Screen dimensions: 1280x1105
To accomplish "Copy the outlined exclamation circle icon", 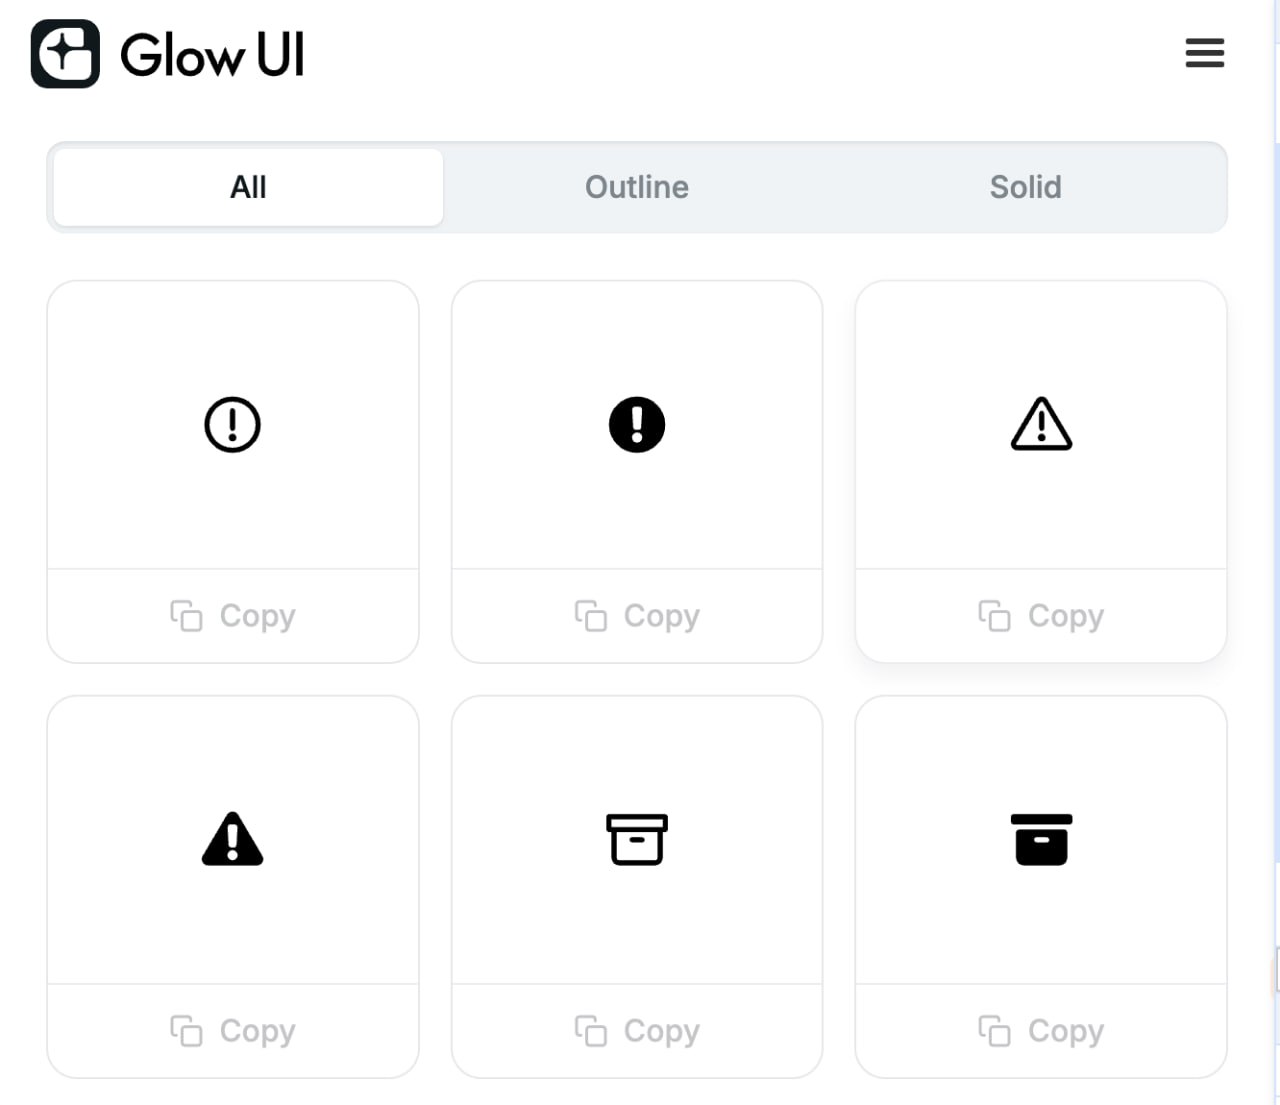I will pos(233,616).
